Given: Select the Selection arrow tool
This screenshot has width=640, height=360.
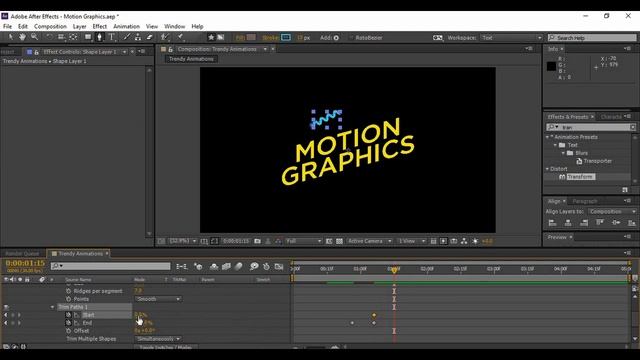Looking at the screenshot, I should point(11,37).
